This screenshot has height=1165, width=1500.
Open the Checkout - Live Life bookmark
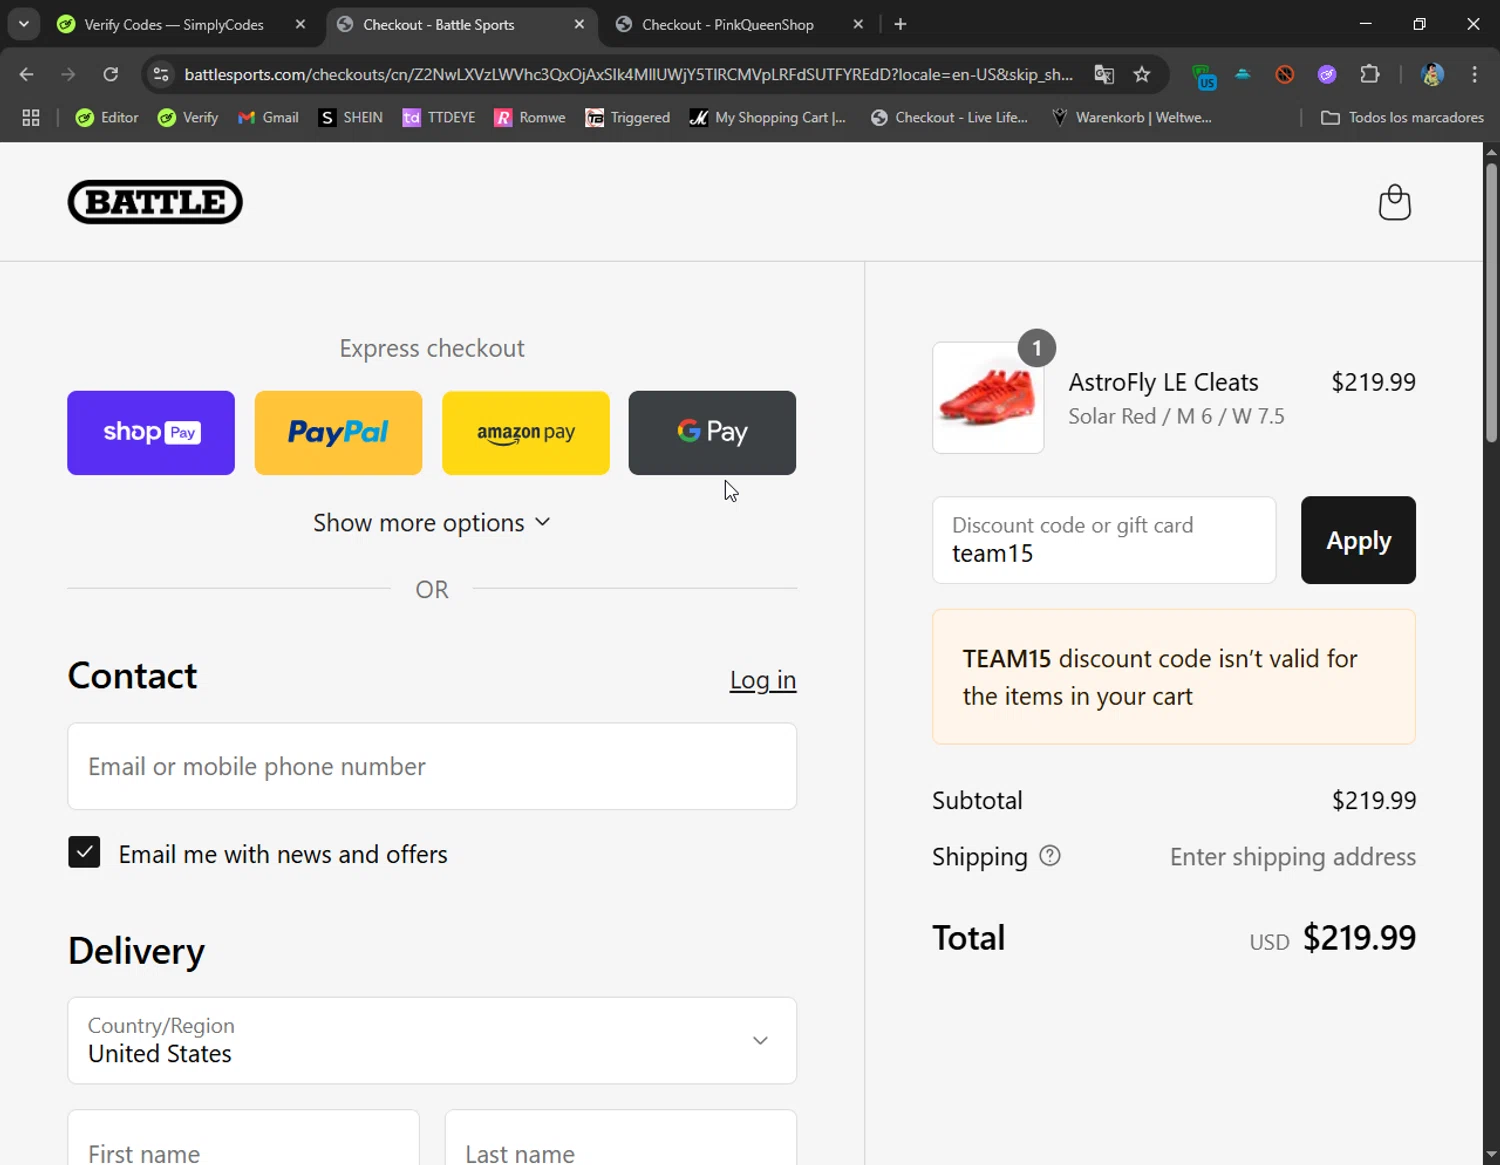coord(949,118)
